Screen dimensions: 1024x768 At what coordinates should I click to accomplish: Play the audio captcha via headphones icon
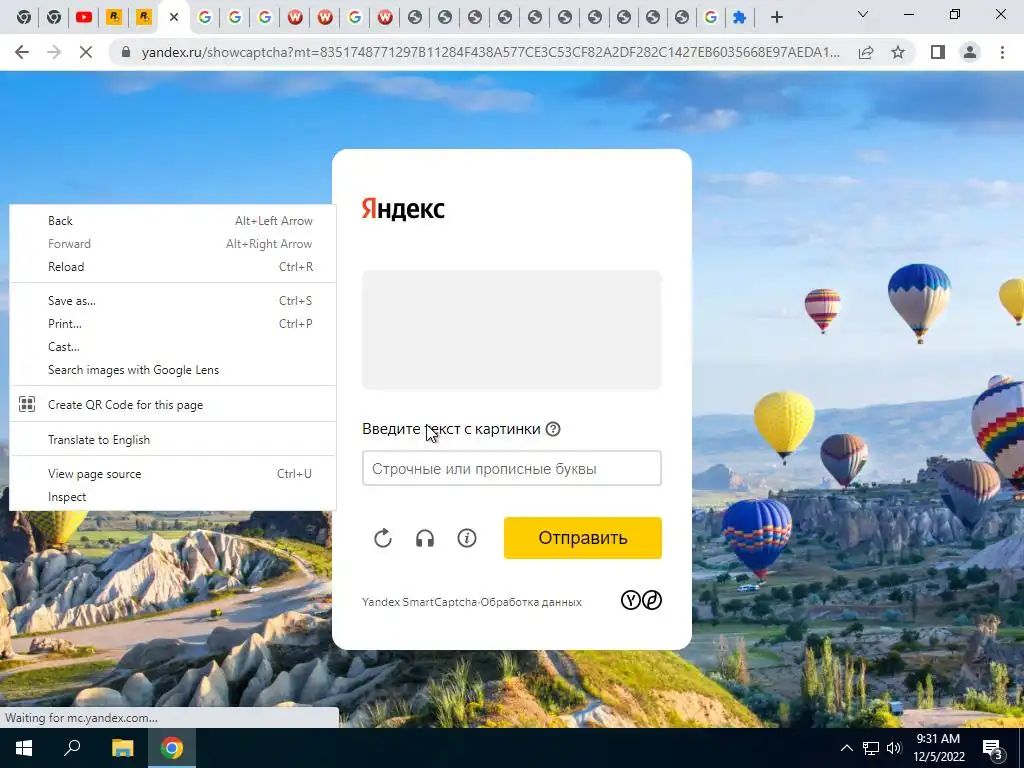pyautogui.click(x=425, y=538)
